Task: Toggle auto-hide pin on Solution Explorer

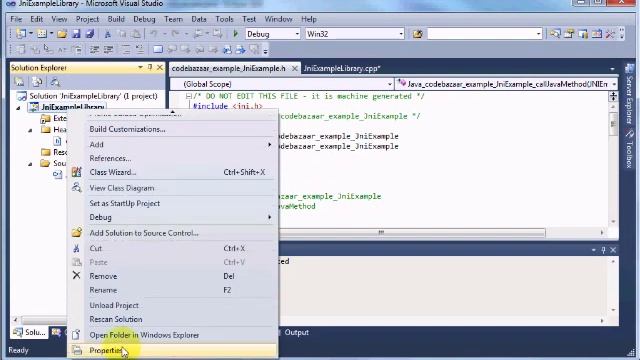Action: point(150,67)
